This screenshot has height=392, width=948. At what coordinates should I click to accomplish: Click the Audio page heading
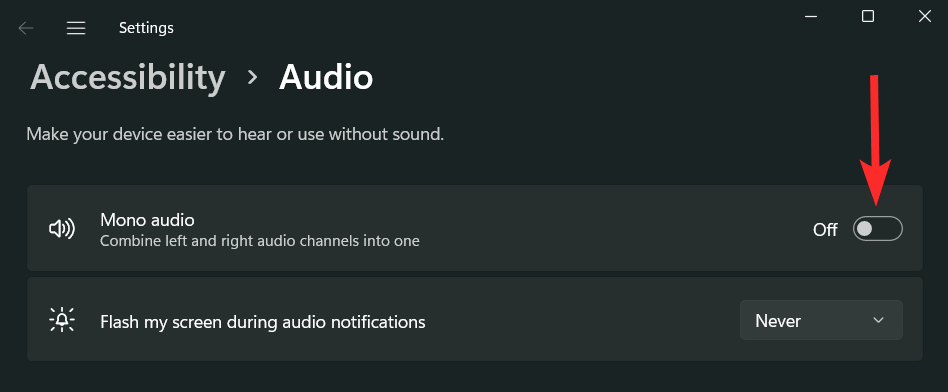pyautogui.click(x=326, y=77)
